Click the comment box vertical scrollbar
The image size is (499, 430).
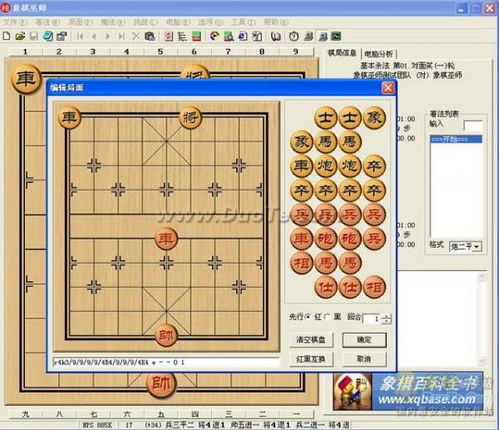point(482,318)
